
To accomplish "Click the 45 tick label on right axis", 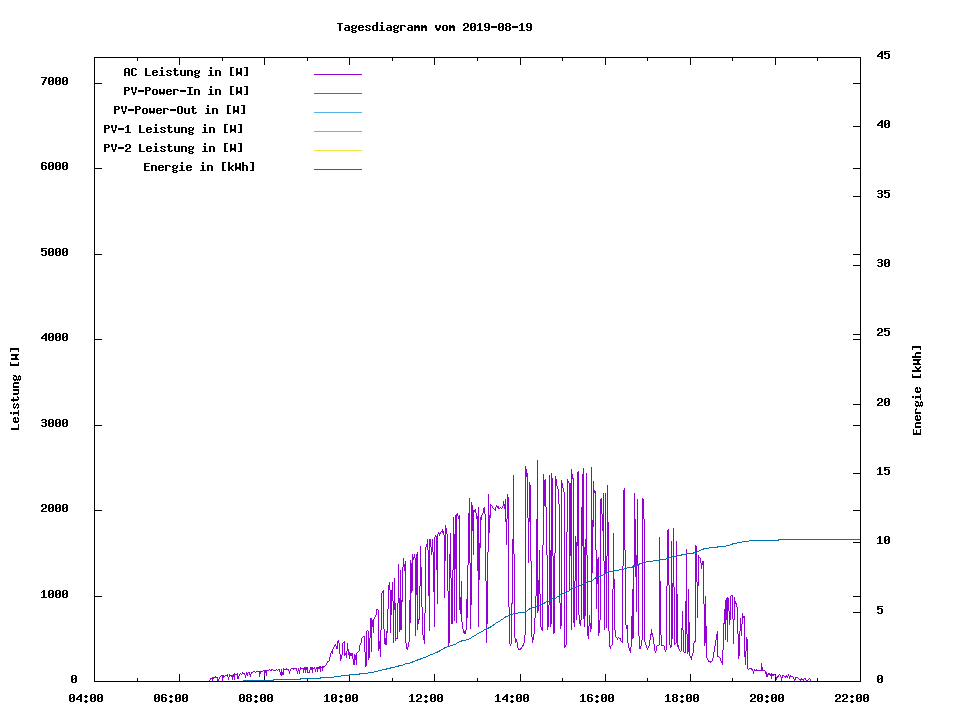I will click(x=883, y=55).
